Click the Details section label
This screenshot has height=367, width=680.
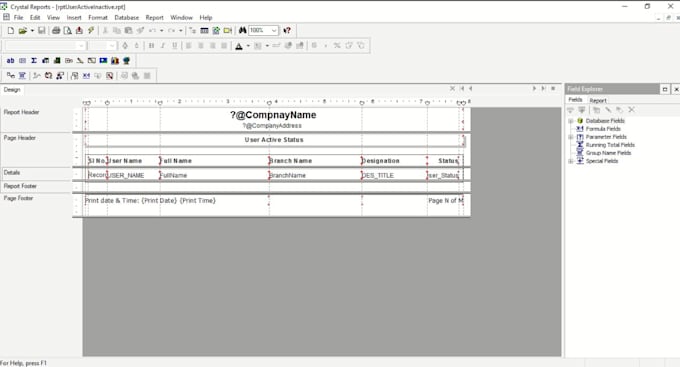click(x=12, y=173)
